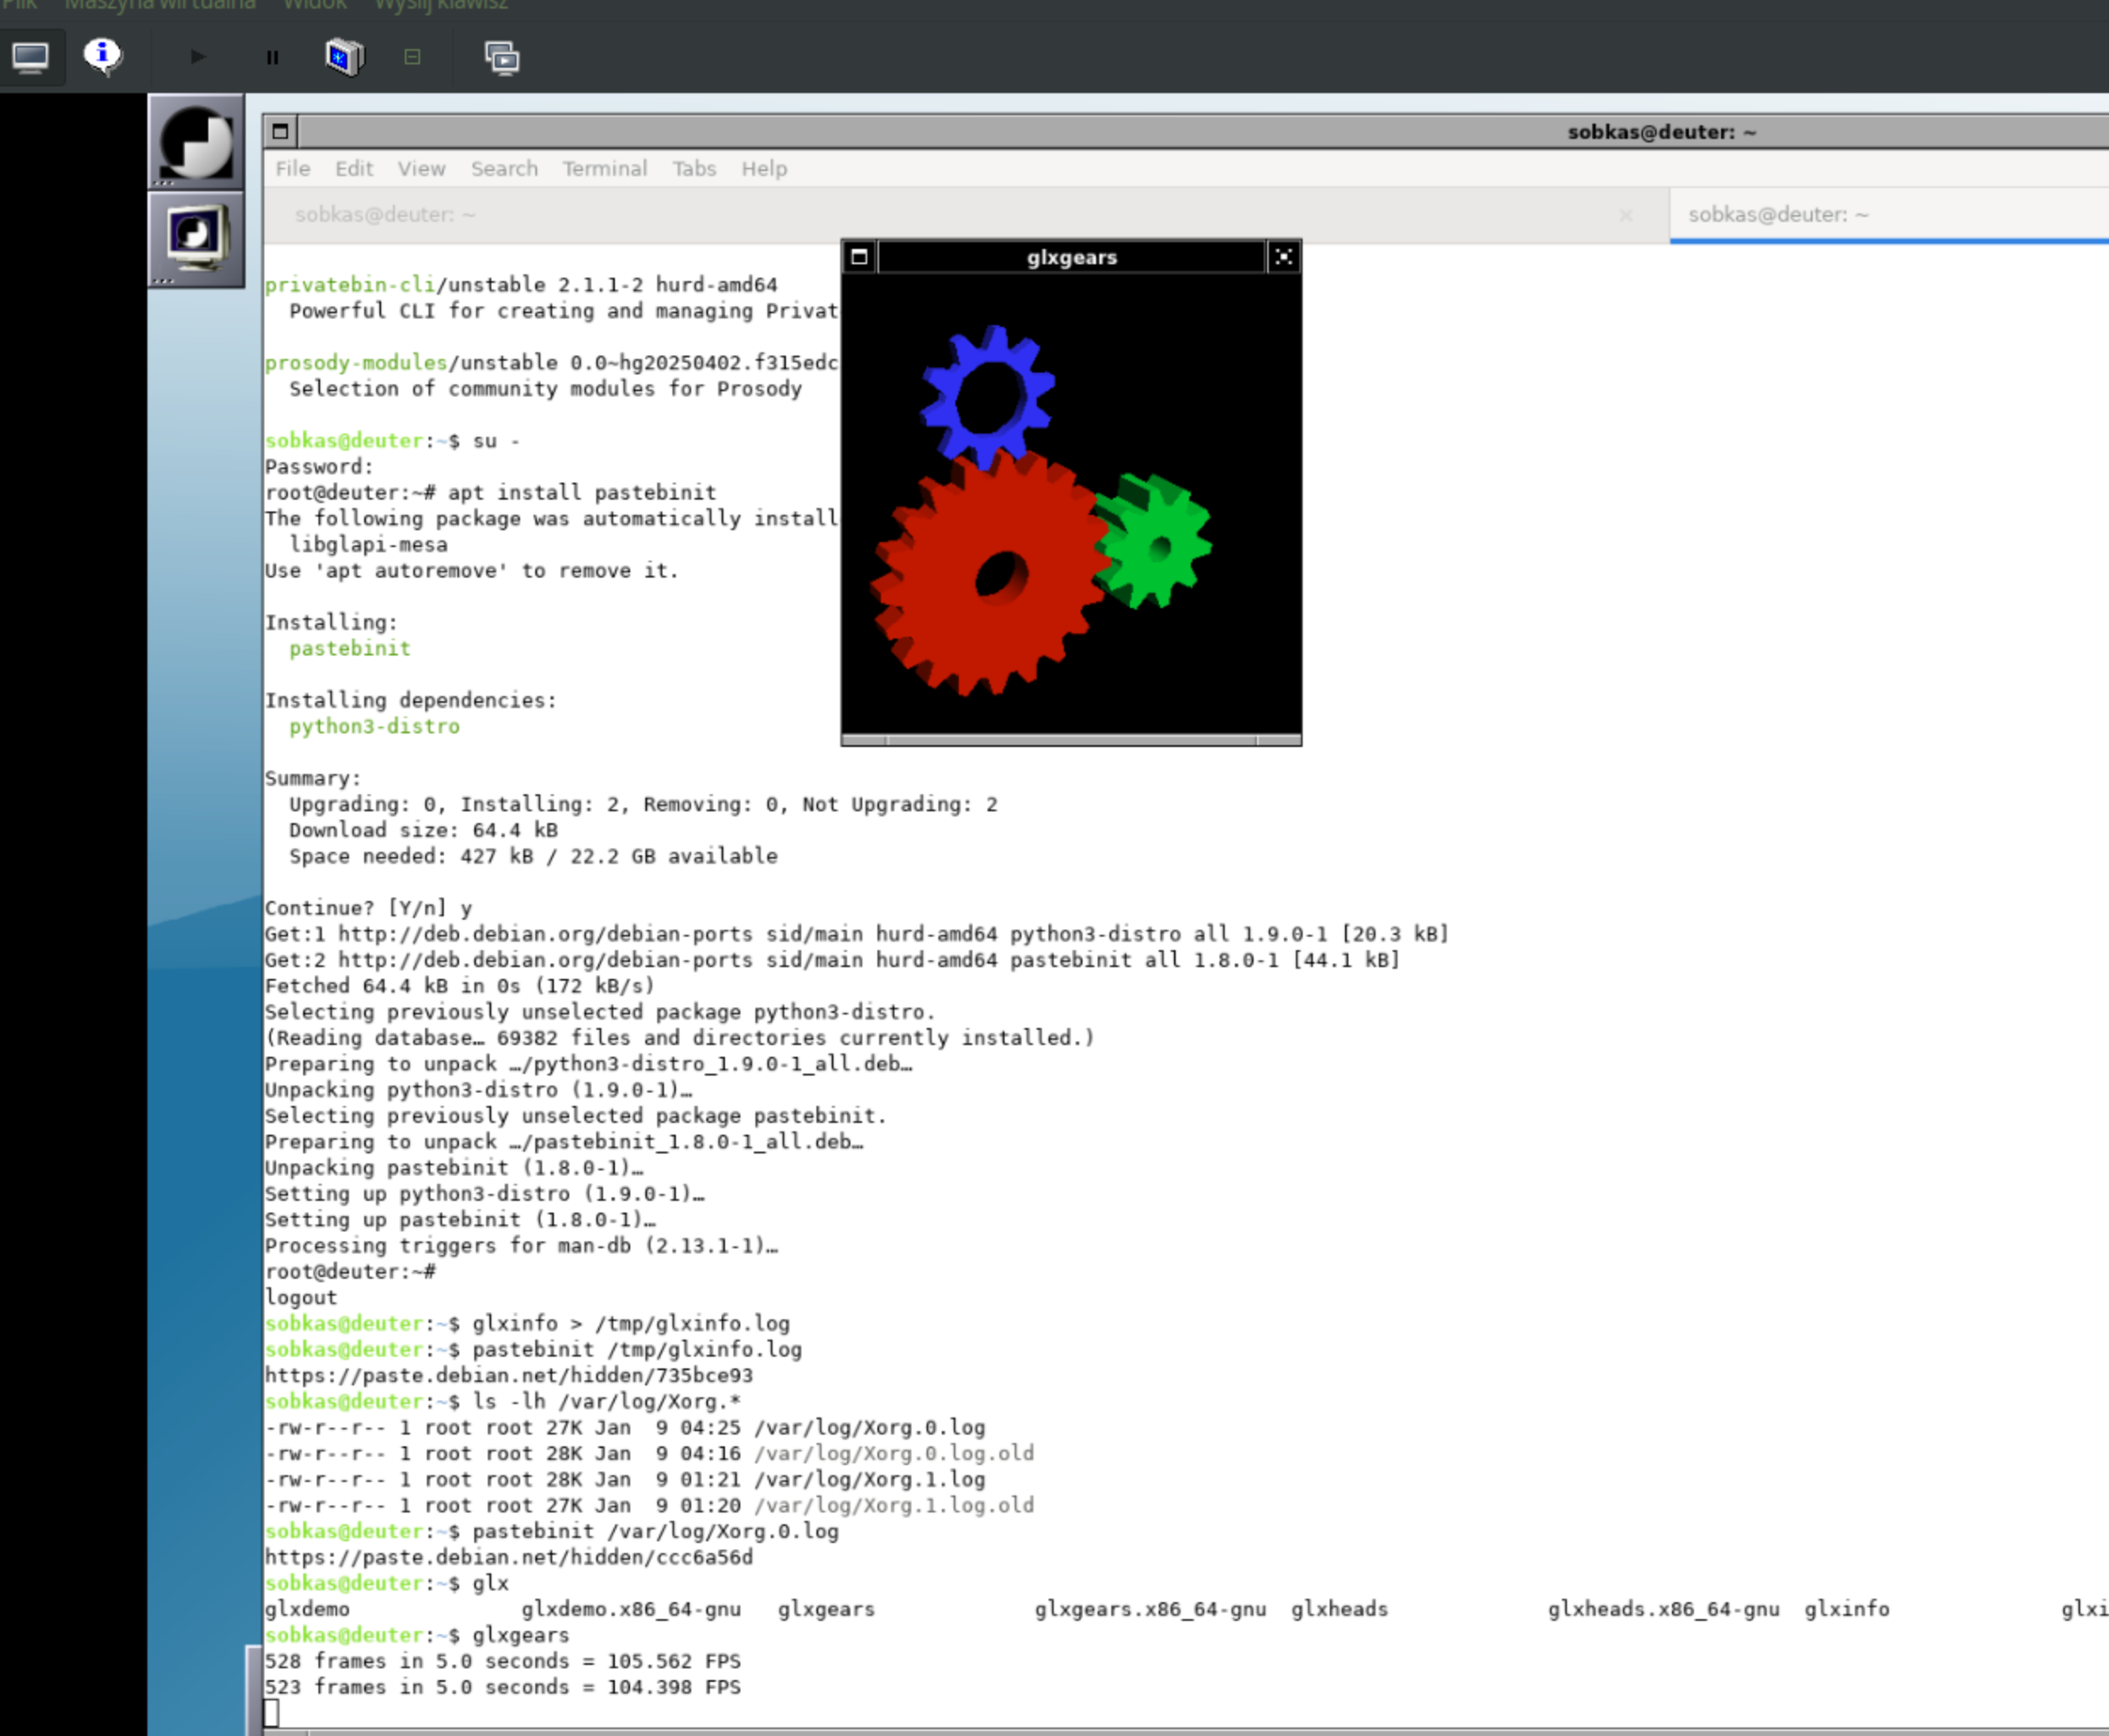
Task: Open the manage VM snapshots icon
Action: pyautogui.click(x=502, y=57)
